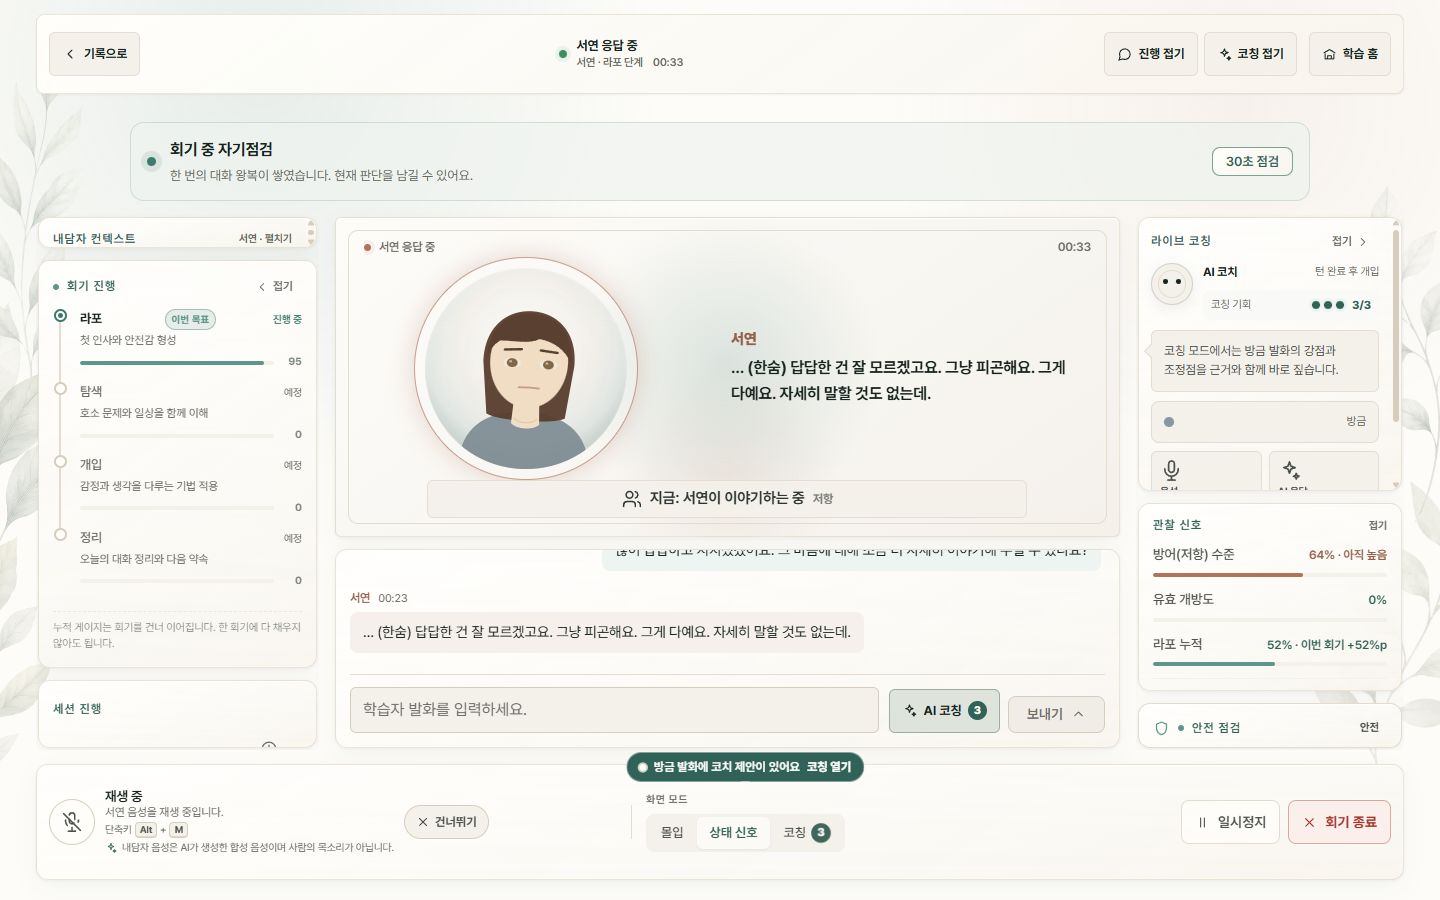Collapse the 라이브 코칭 panel with 접기 chevron
1440x900 pixels.
tap(1349, 241)
